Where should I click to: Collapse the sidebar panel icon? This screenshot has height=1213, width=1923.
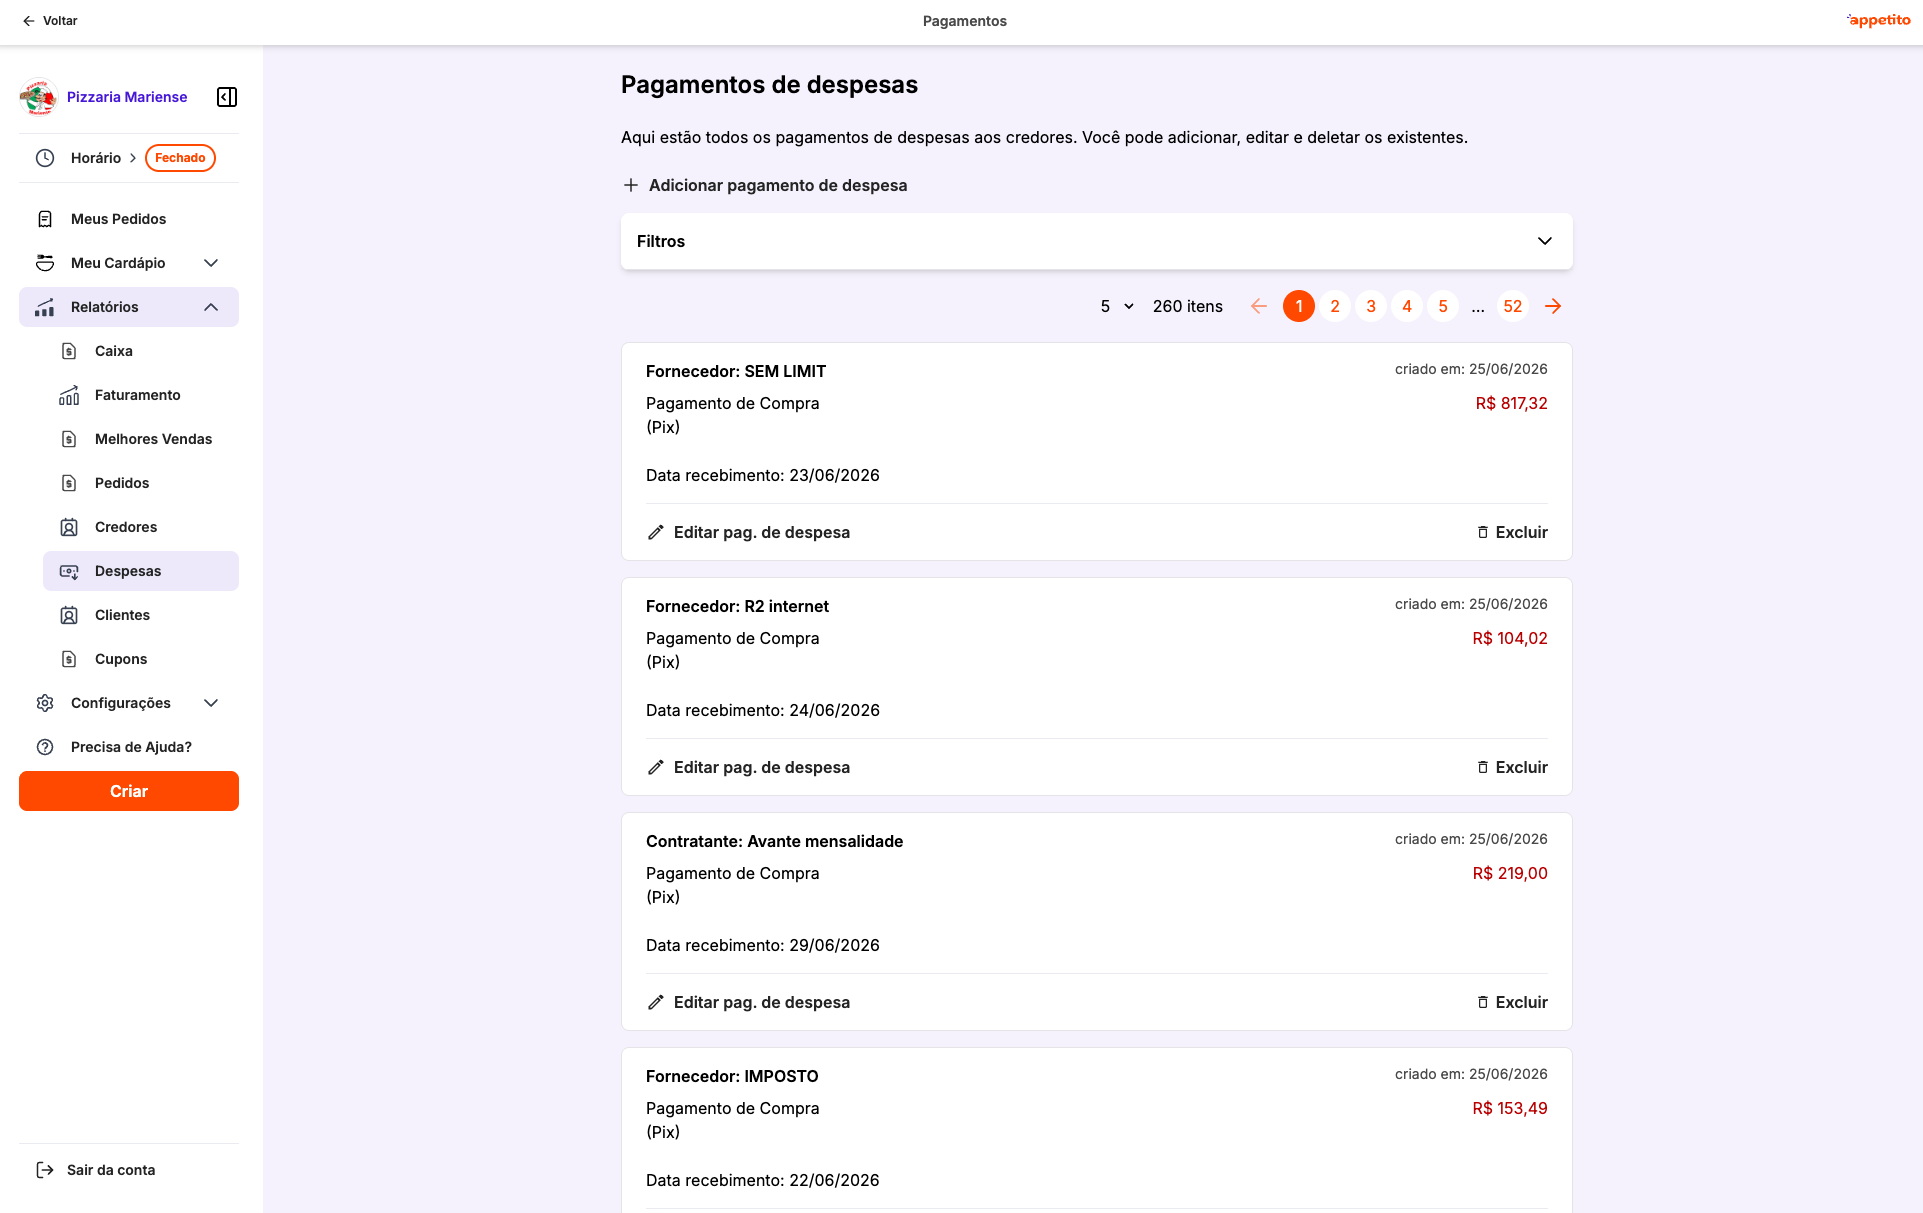[227, 97]
